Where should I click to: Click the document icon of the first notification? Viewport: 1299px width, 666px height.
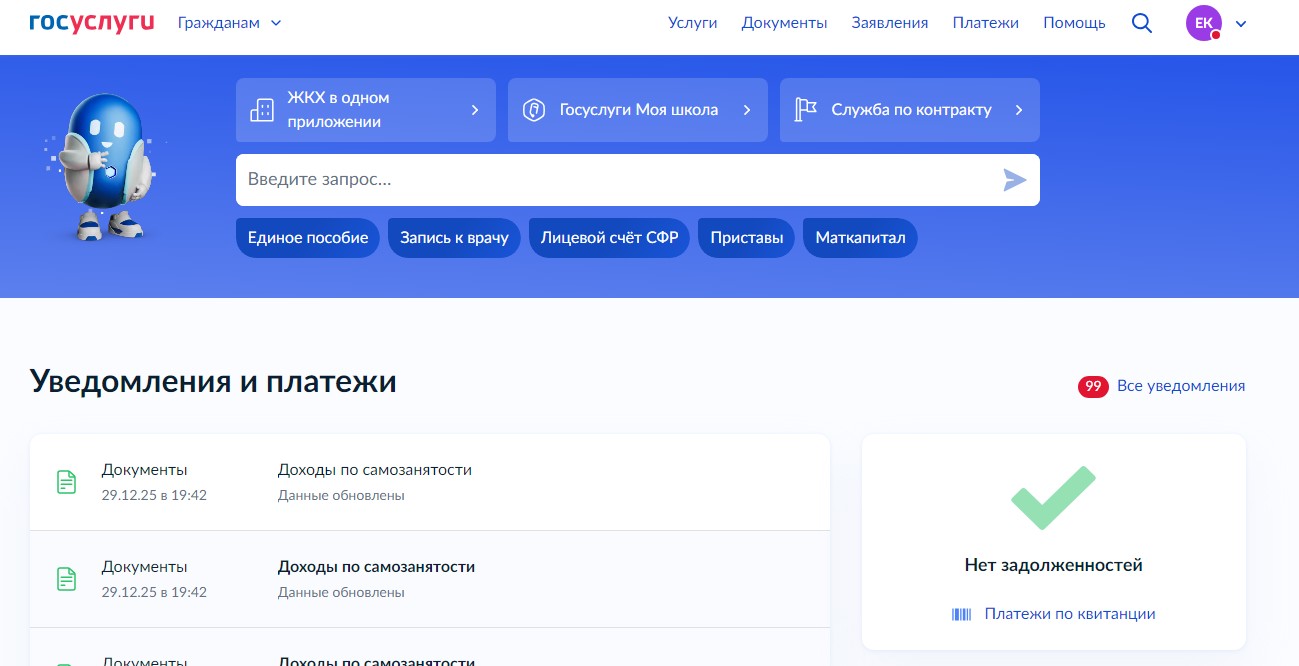66,481
